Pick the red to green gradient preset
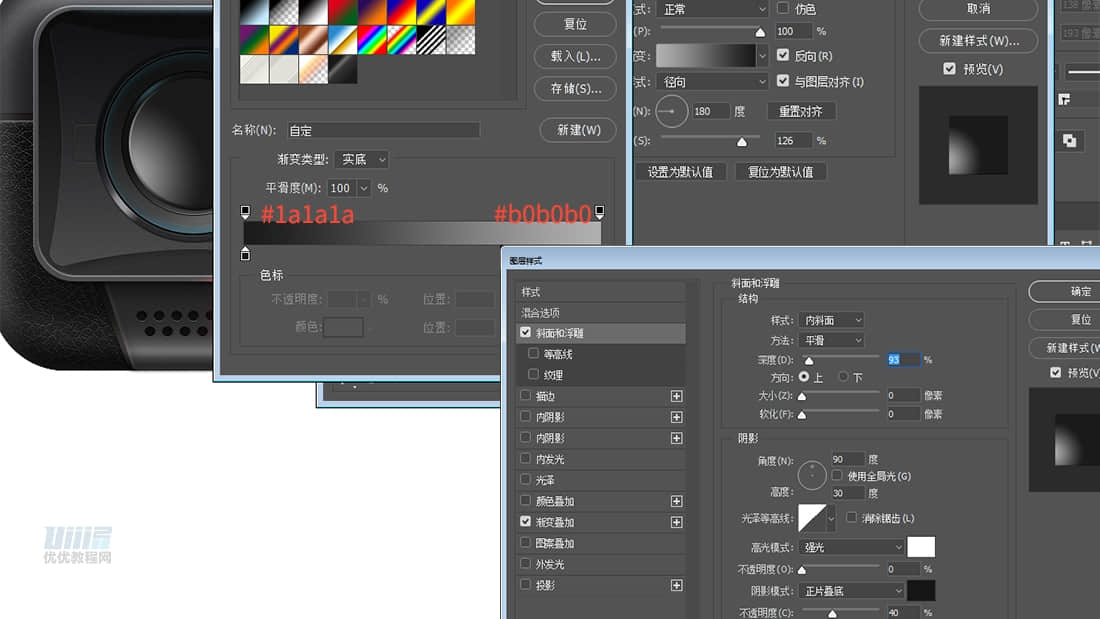Image resolution: width=1100 pixels, height=619 pixels. (343, 11)
